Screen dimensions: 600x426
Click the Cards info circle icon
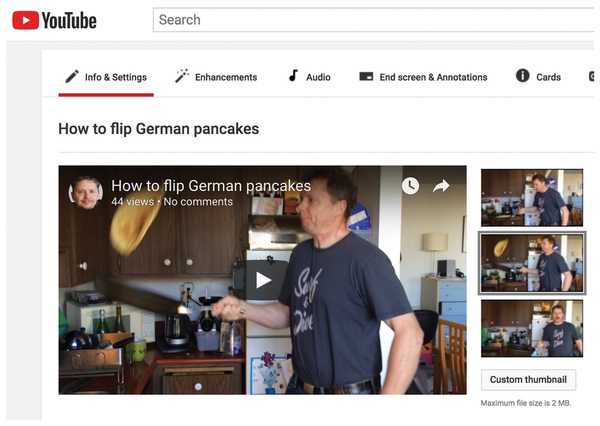523,75
